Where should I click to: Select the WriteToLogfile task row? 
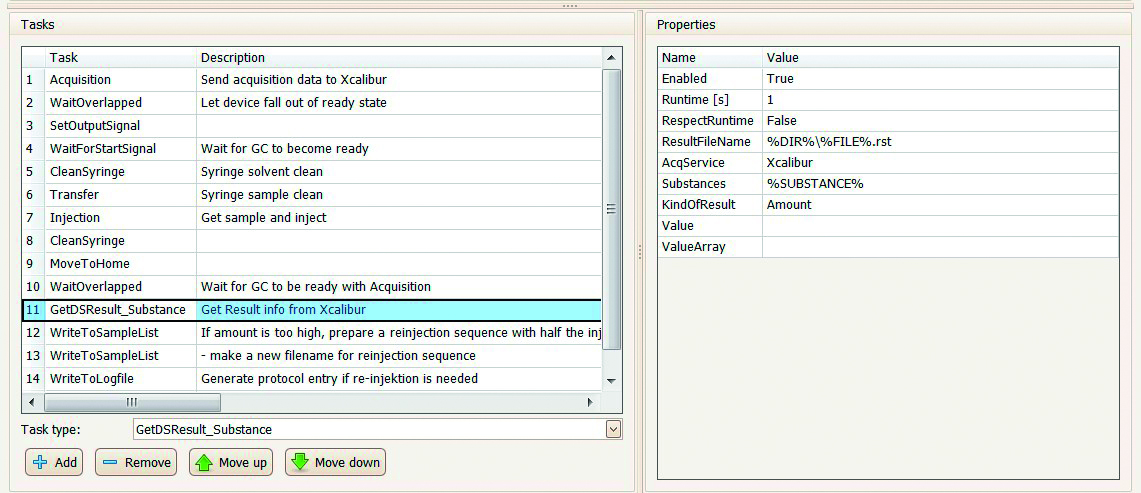(312, 379)
